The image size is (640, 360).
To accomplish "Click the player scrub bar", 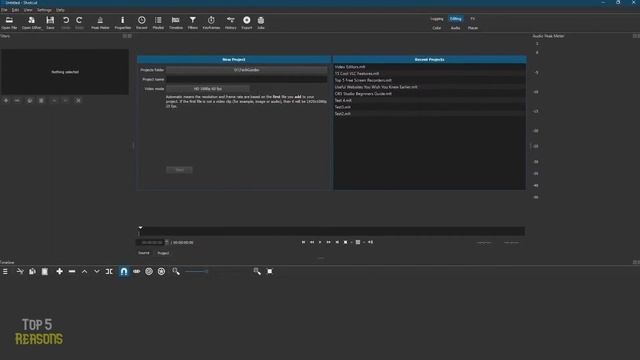I will point(331,231).
